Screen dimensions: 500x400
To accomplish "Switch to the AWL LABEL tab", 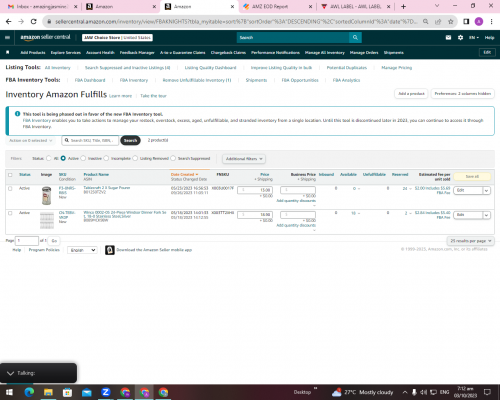I will tap(355, 7).
